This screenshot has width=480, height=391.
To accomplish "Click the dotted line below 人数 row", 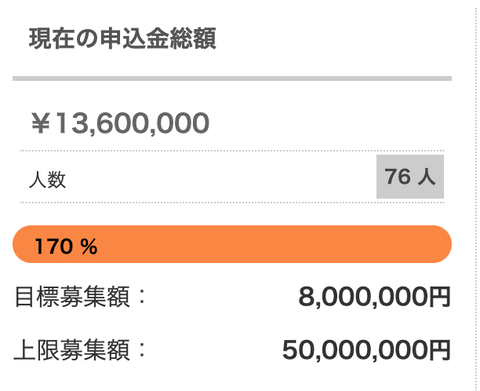I will pyautogui.click(x=232, y=202).
